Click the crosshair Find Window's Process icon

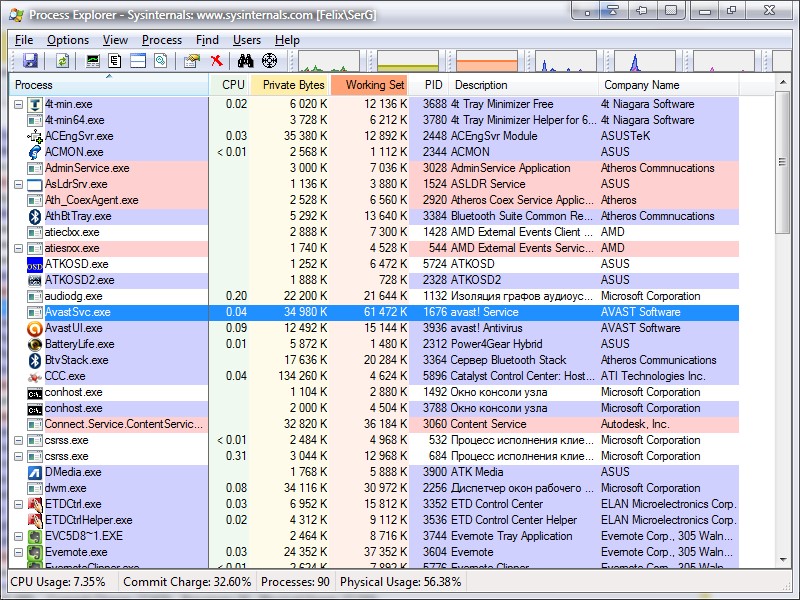coord(269,61)
